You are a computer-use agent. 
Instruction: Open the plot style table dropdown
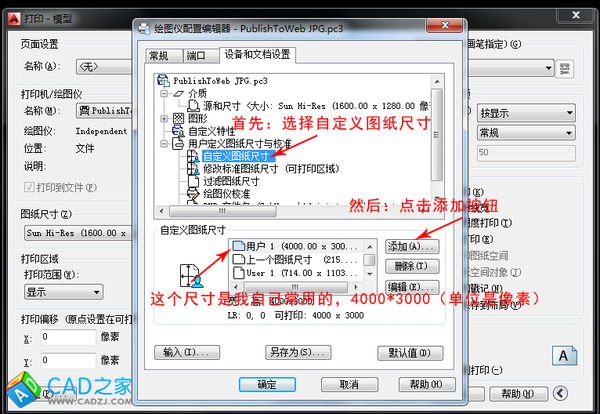point(512,68)
